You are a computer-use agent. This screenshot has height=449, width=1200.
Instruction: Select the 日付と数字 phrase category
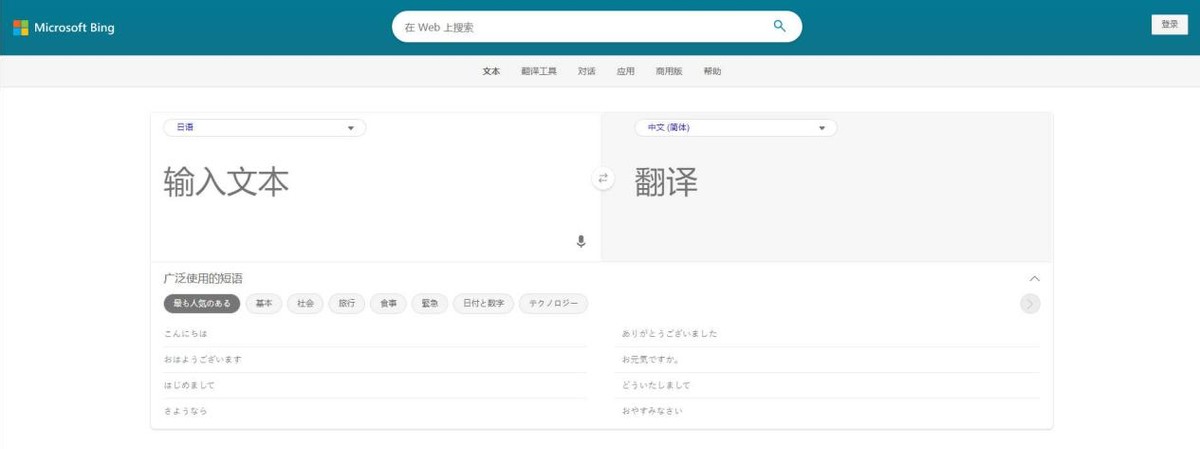tap(483, 304)
